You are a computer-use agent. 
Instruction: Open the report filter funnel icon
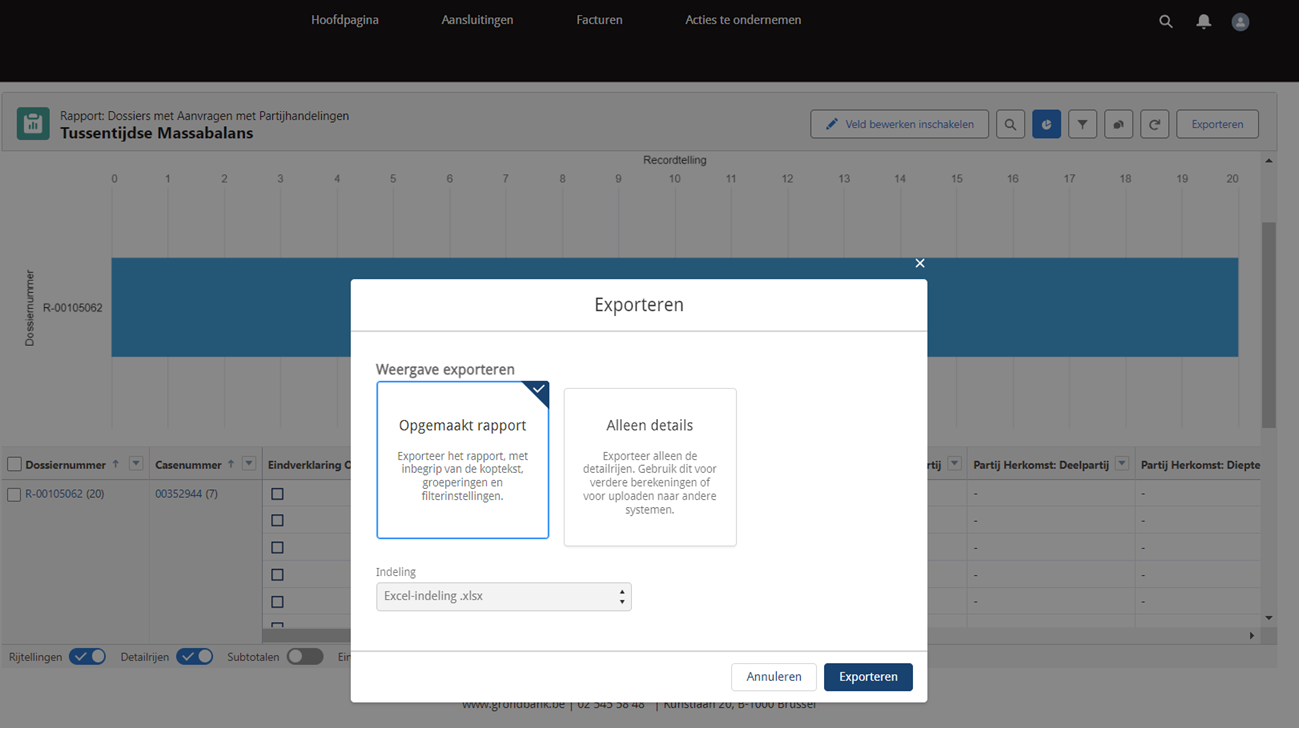1082,125
